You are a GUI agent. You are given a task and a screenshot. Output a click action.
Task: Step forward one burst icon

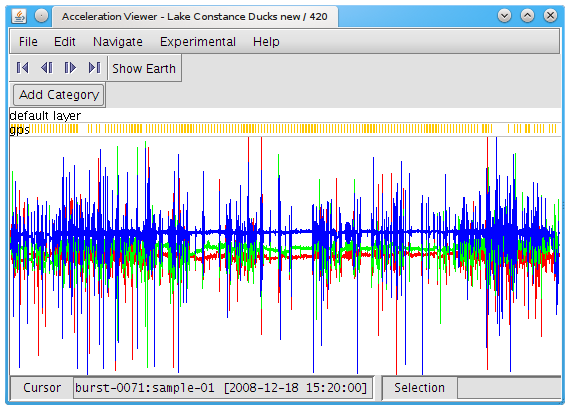70,68
